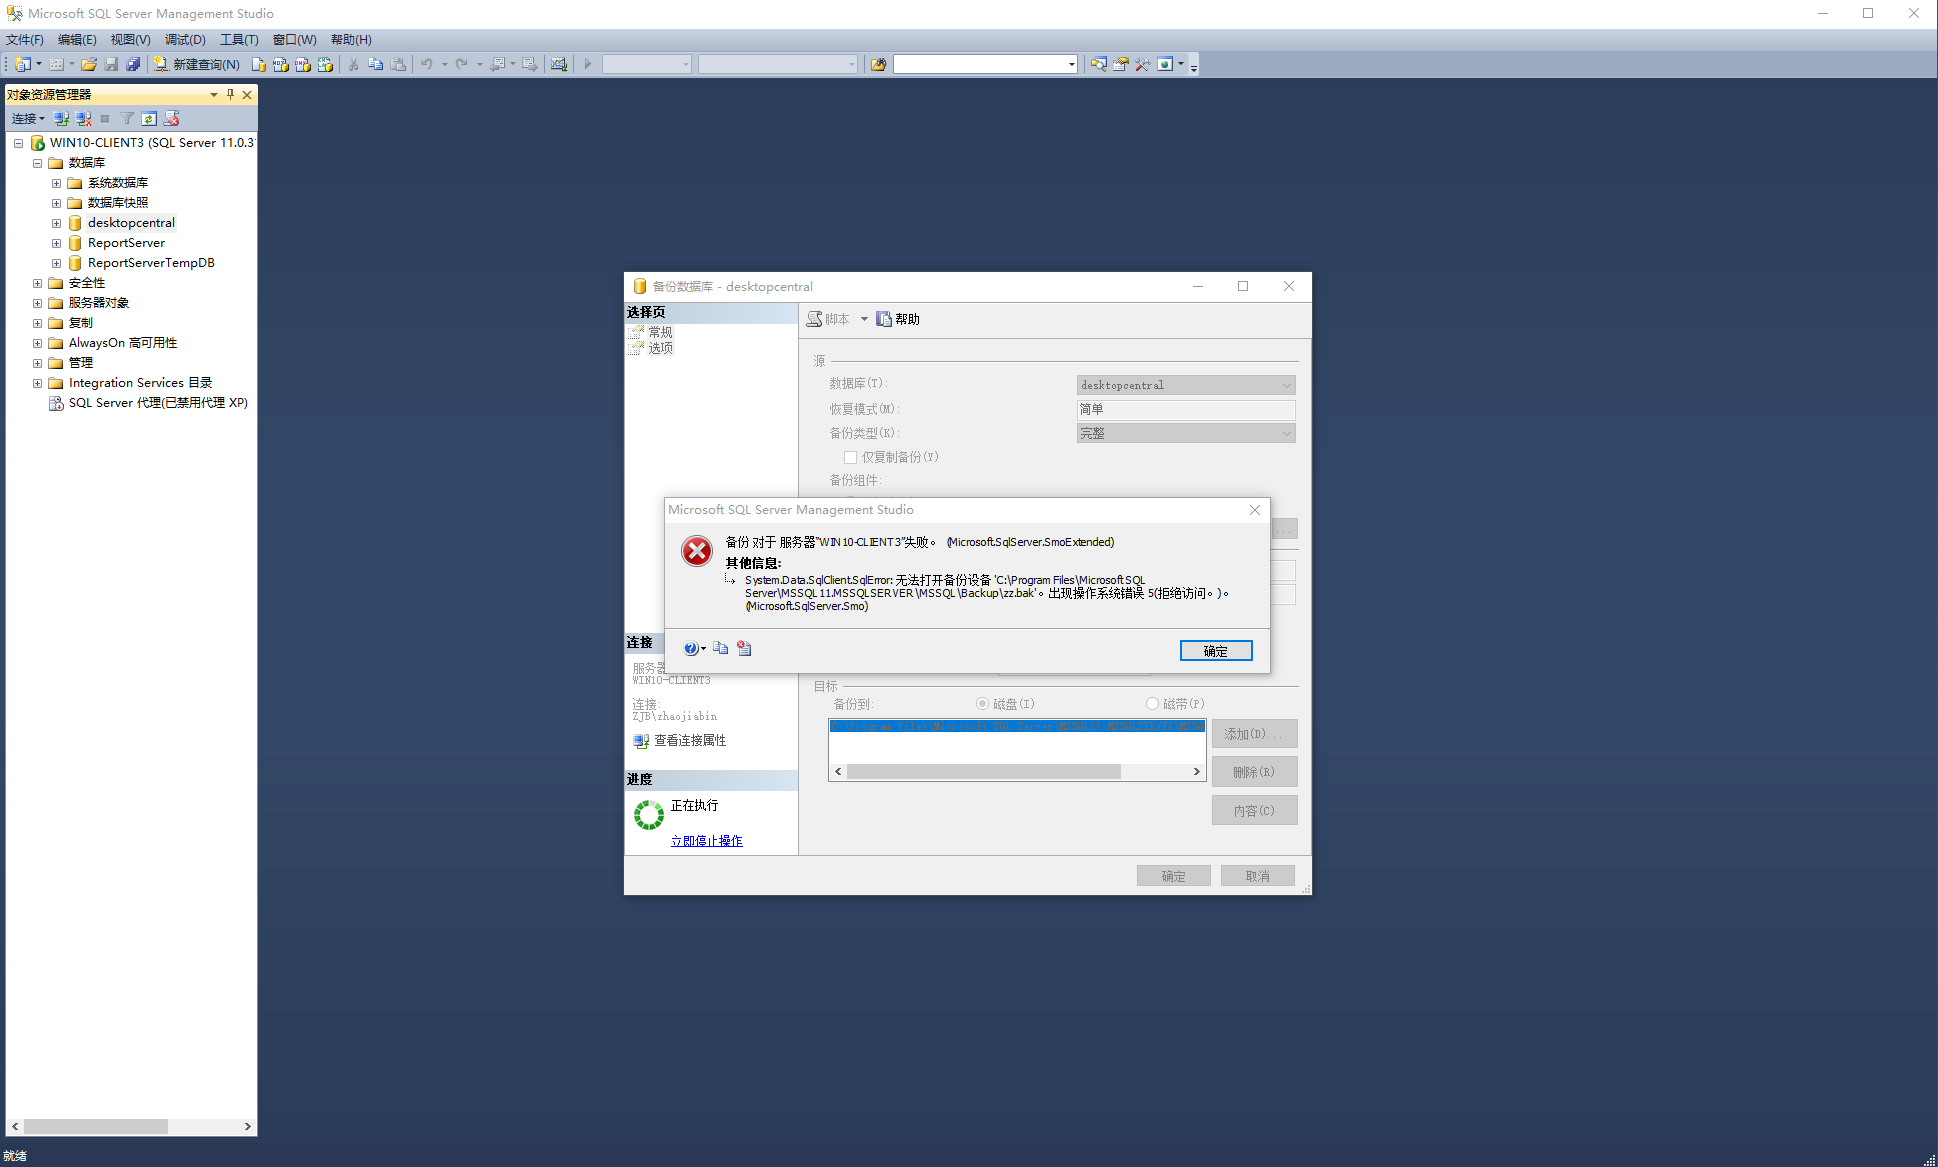Expand 安全性 tree node

click(37, 283)
